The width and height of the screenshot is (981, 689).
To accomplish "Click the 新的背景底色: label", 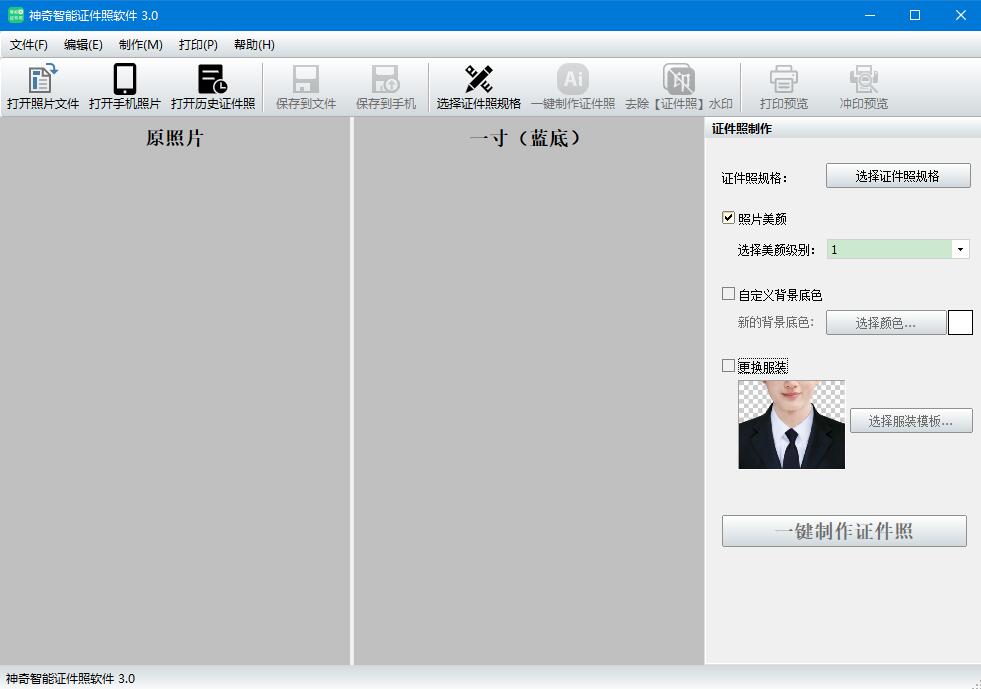I will click(x=776, y=322).
